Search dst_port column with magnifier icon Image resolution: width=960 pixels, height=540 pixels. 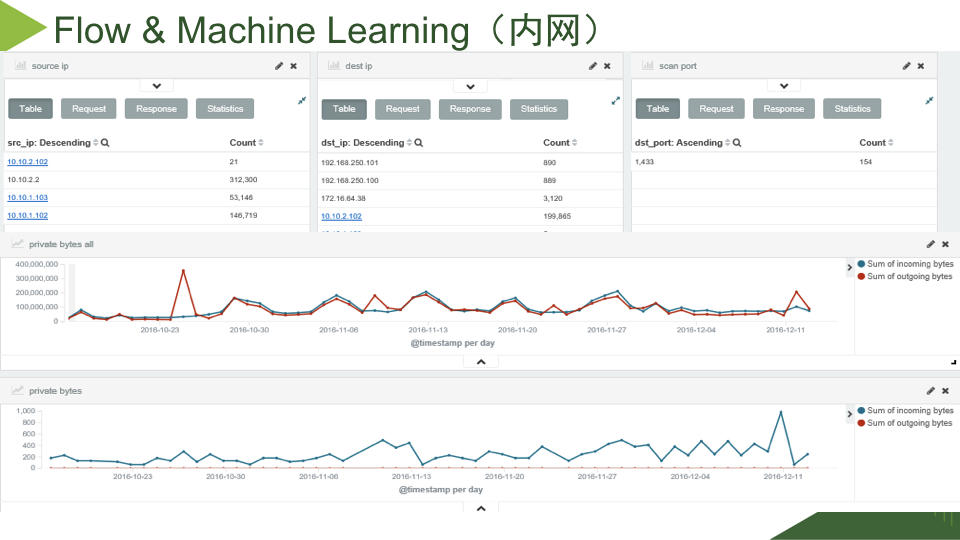click(737, 143)
